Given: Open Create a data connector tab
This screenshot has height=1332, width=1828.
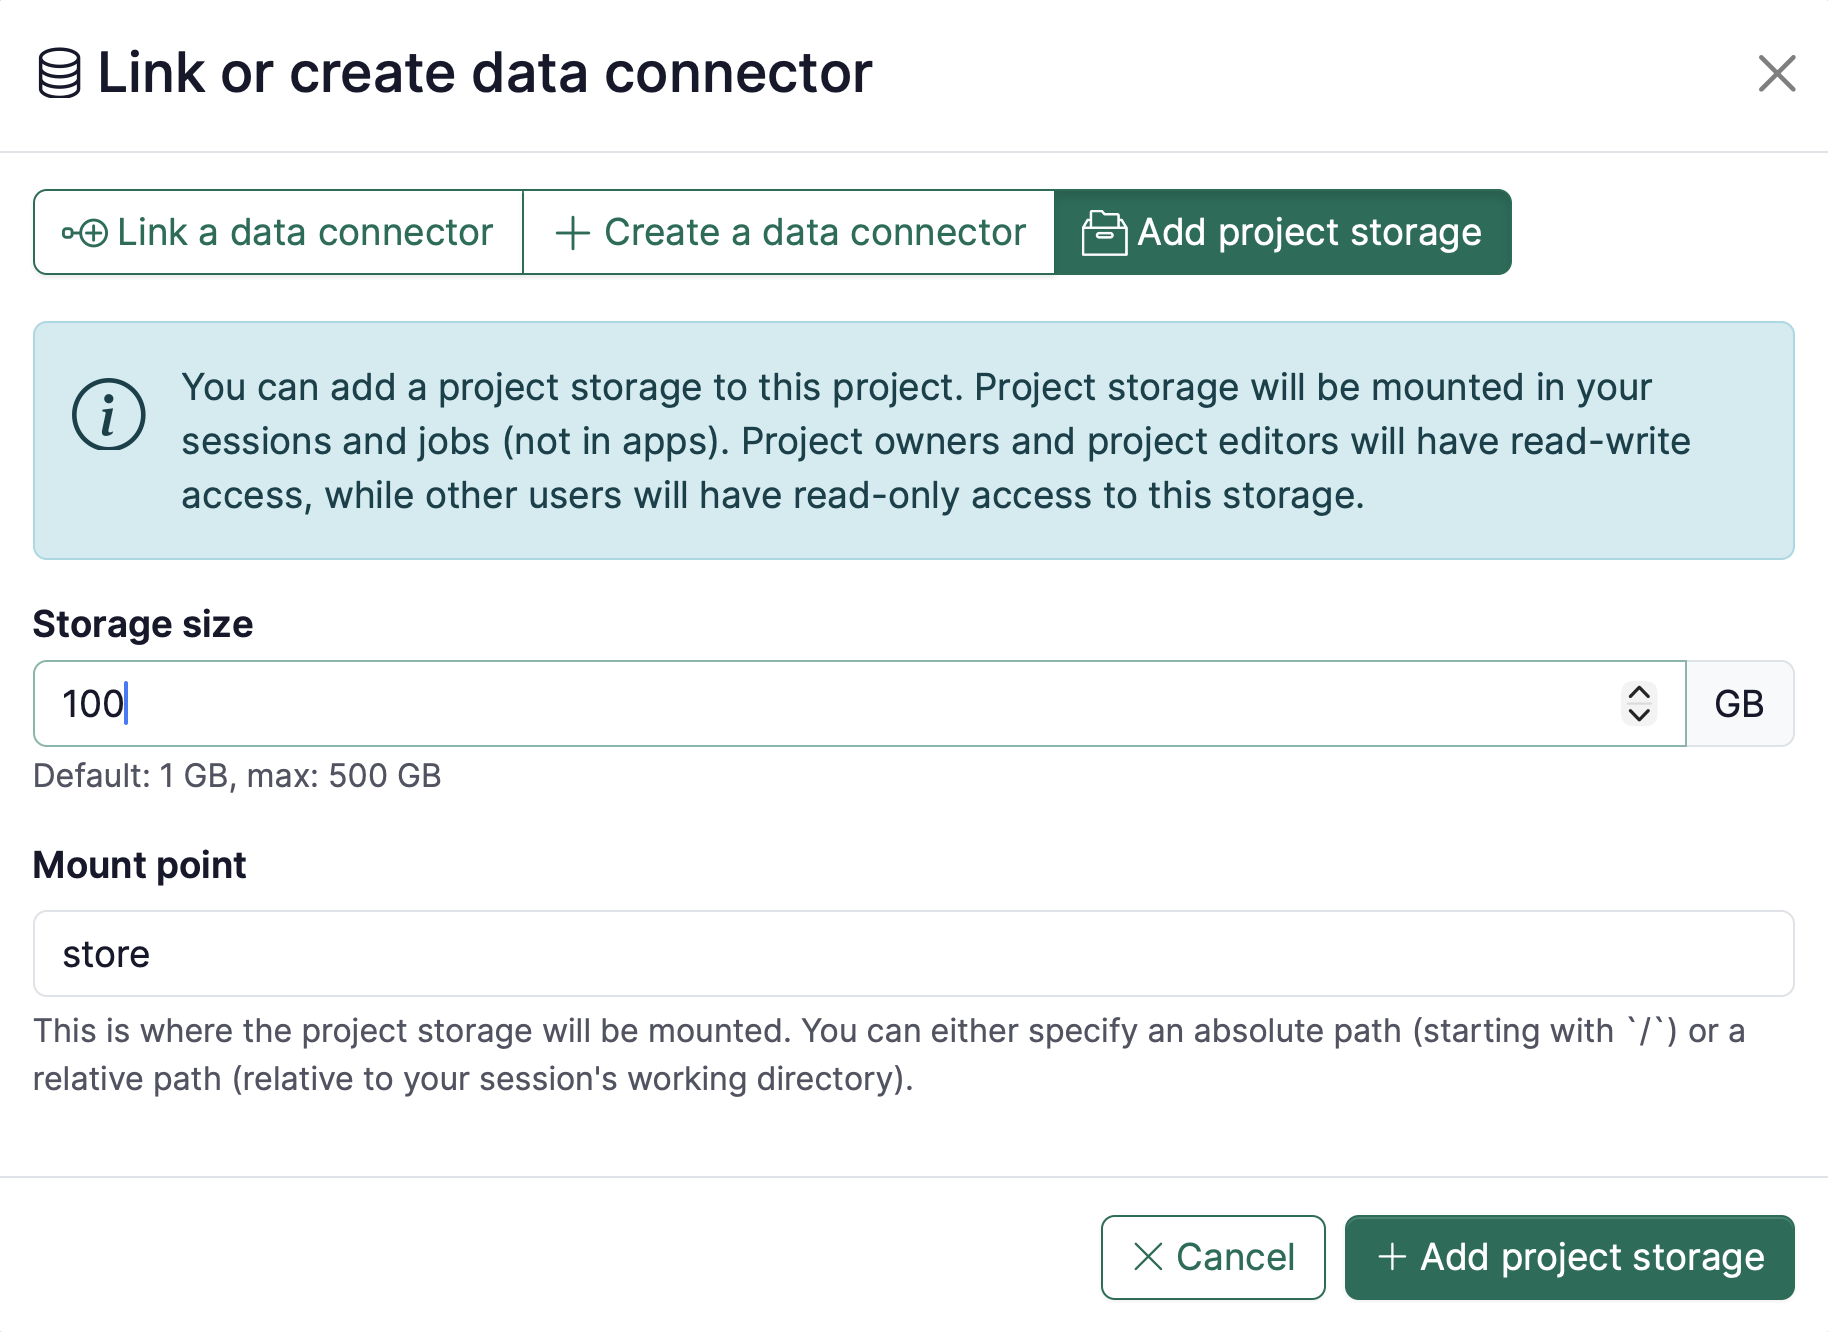Looking at the screenshot, I should point(789,232).
